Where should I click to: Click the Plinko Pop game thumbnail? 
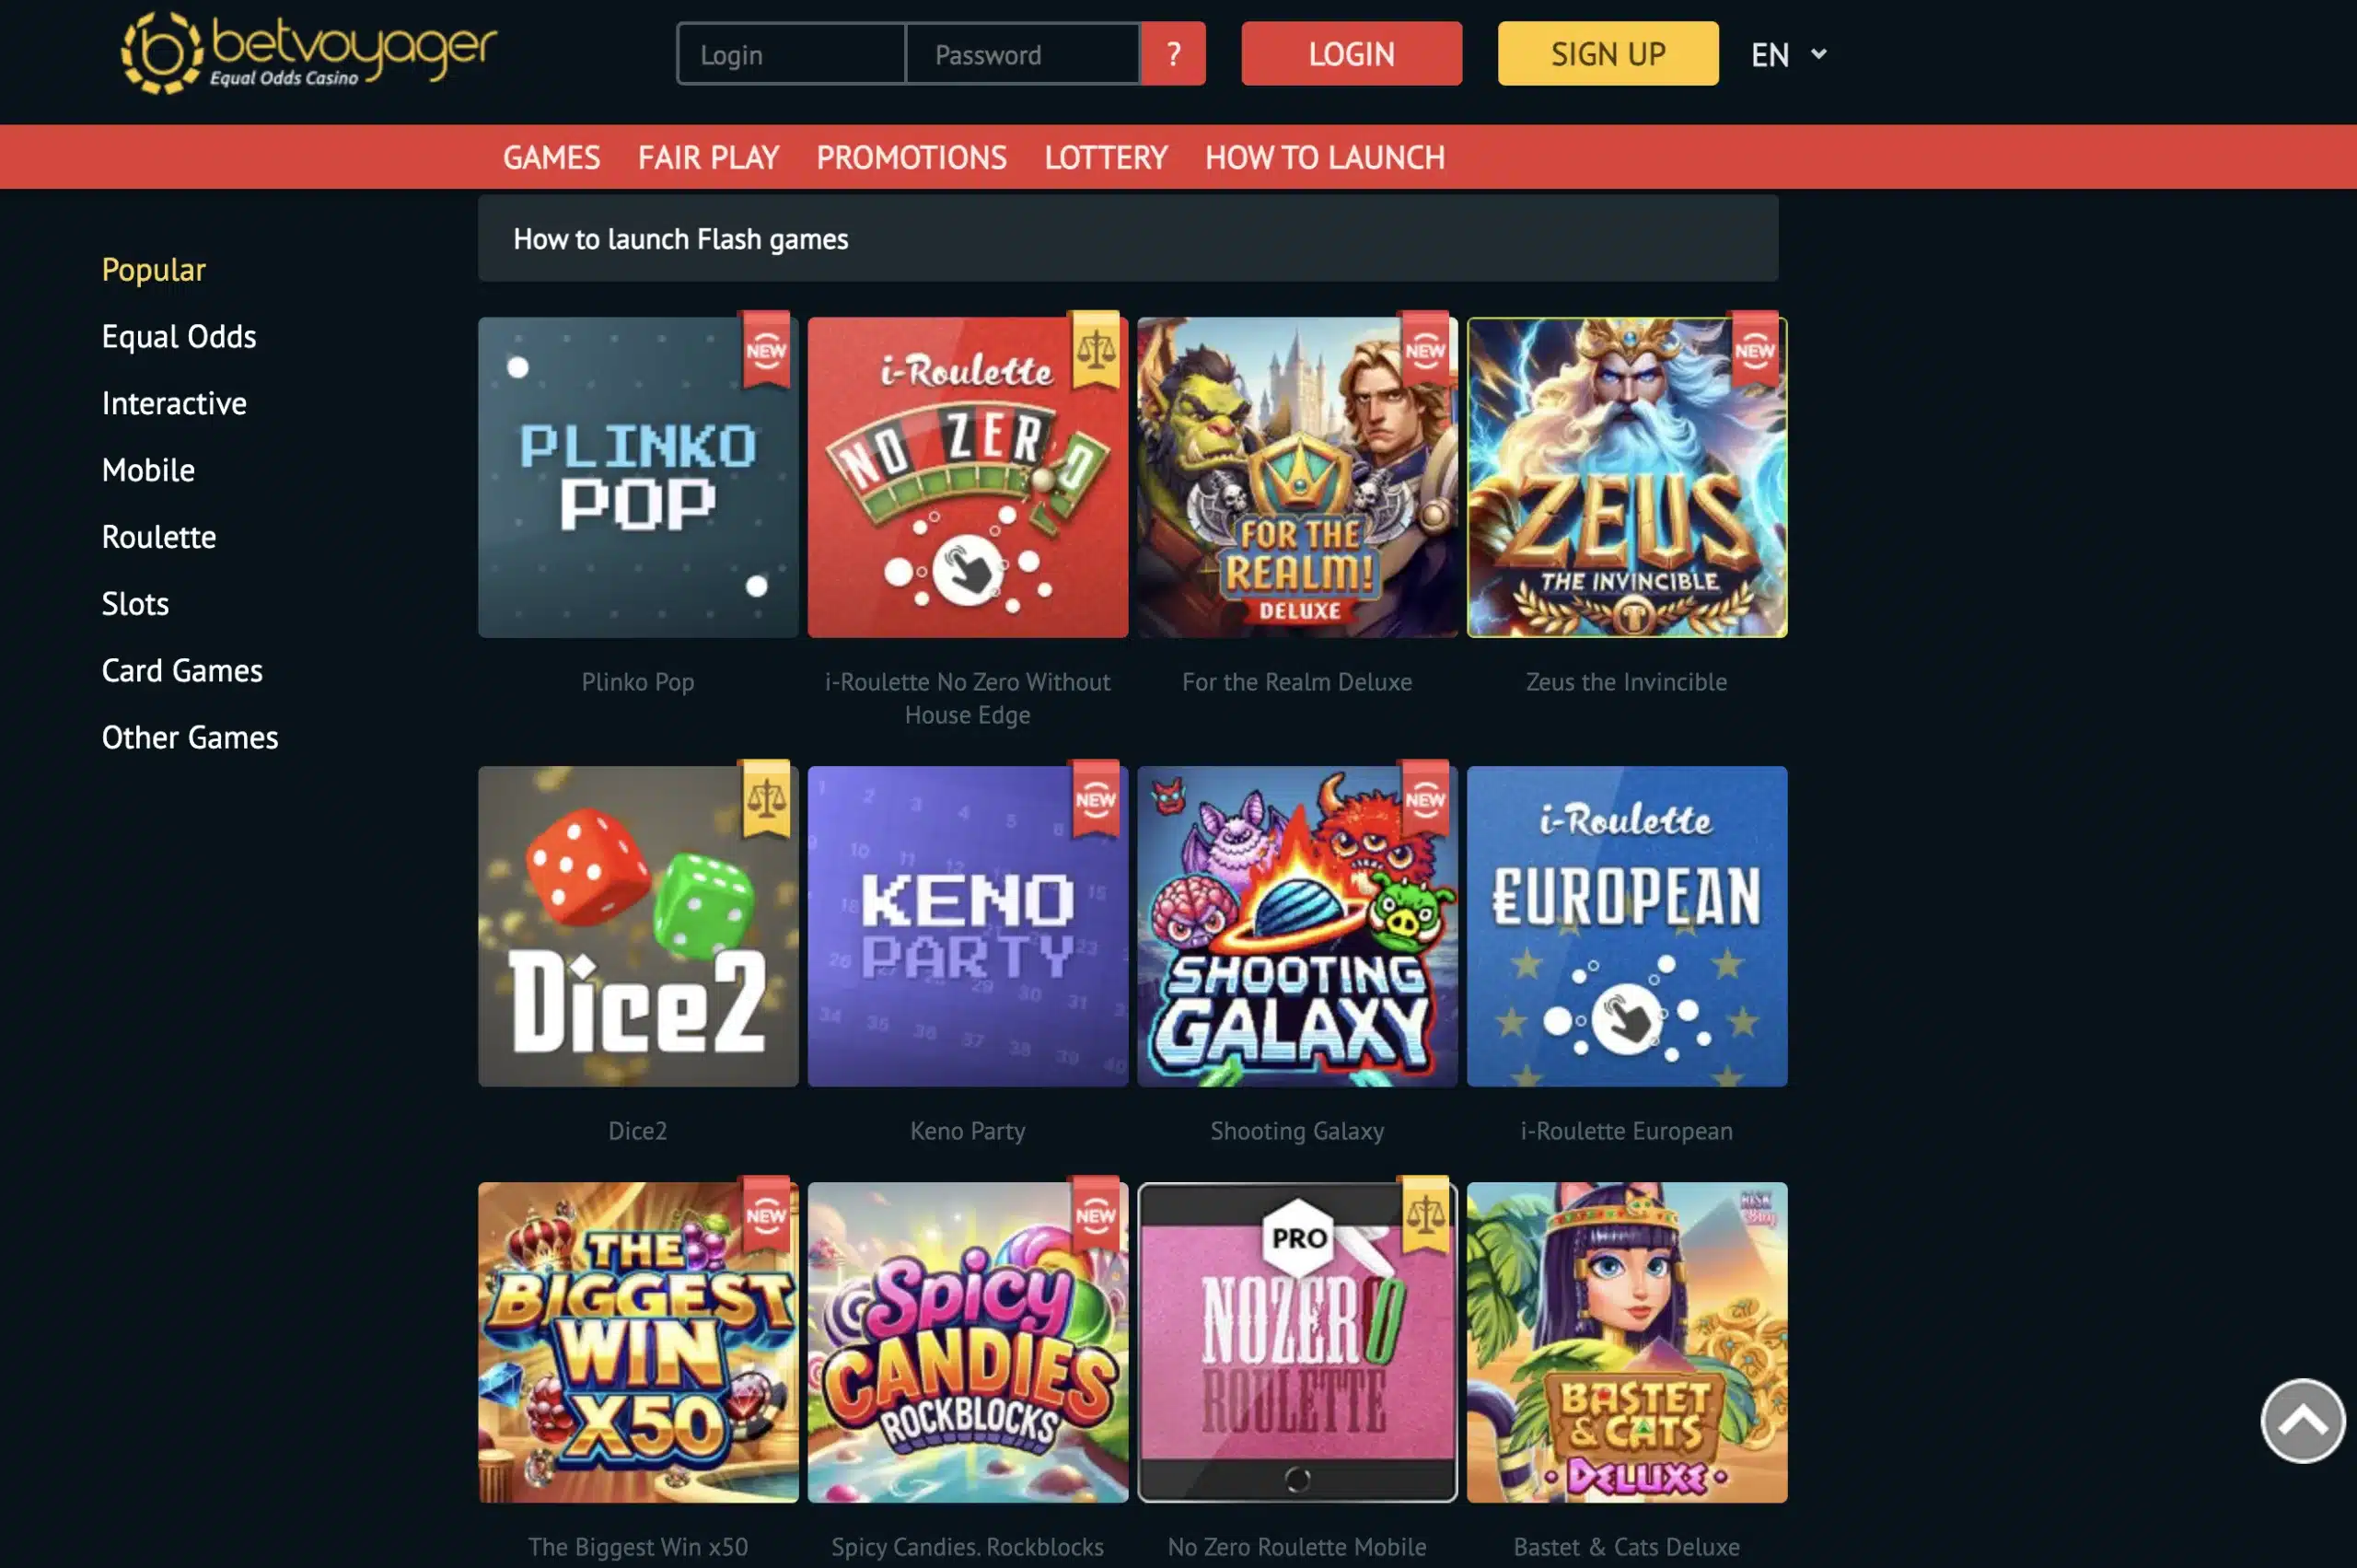point(638,477)
